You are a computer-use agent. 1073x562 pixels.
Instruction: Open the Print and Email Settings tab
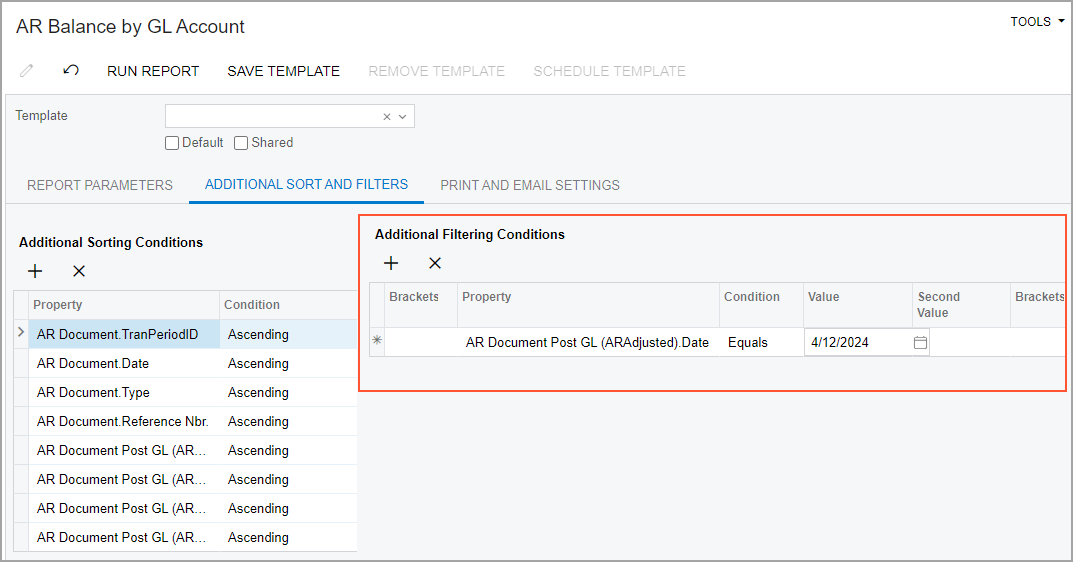530,185
